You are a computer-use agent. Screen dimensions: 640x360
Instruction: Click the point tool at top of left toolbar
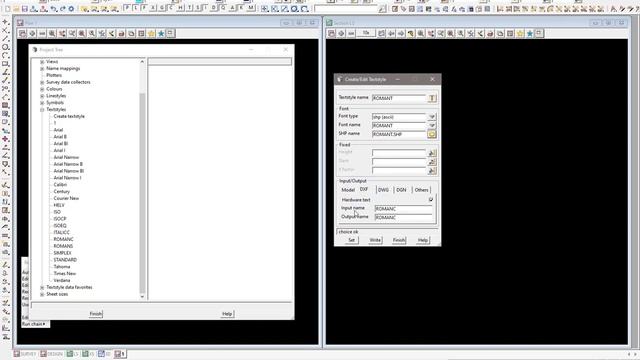[5, 22]
